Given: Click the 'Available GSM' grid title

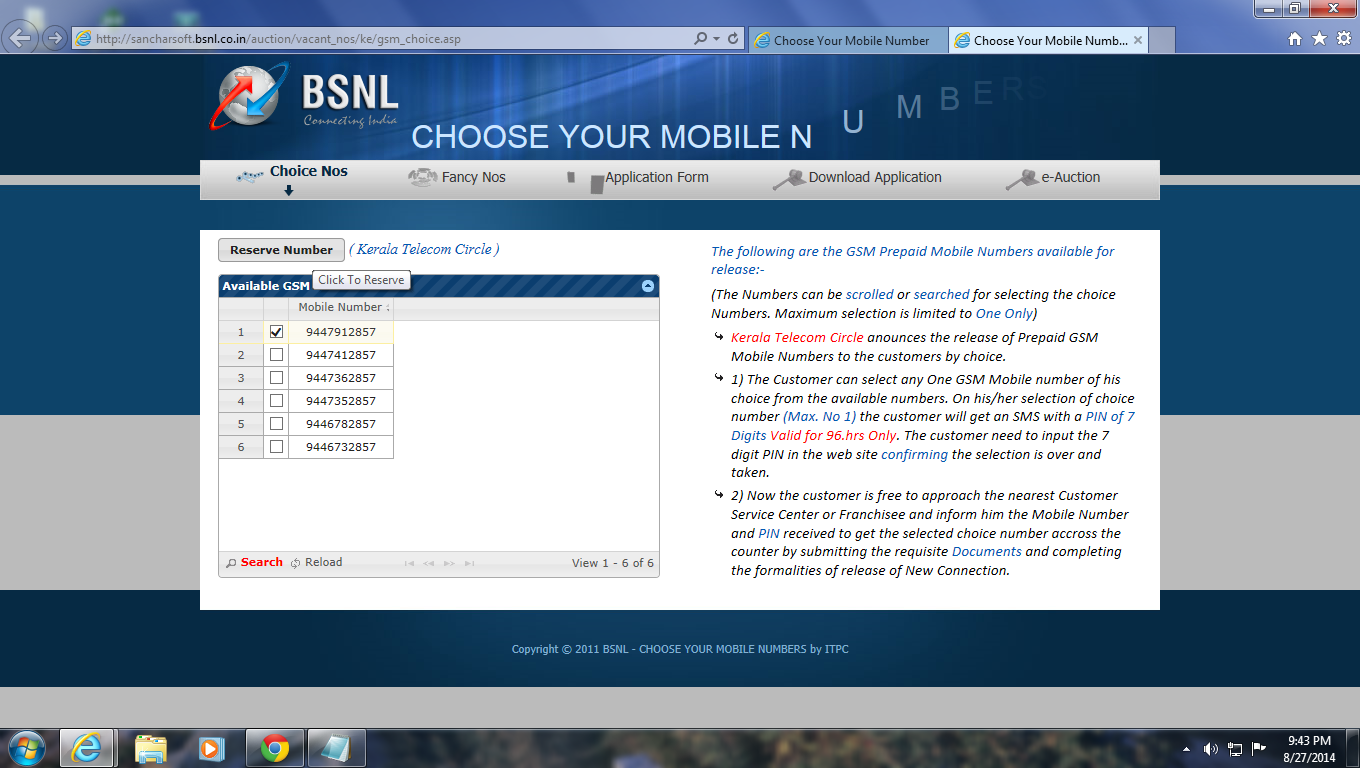Looking at the screenshot, I should [266, 286].
